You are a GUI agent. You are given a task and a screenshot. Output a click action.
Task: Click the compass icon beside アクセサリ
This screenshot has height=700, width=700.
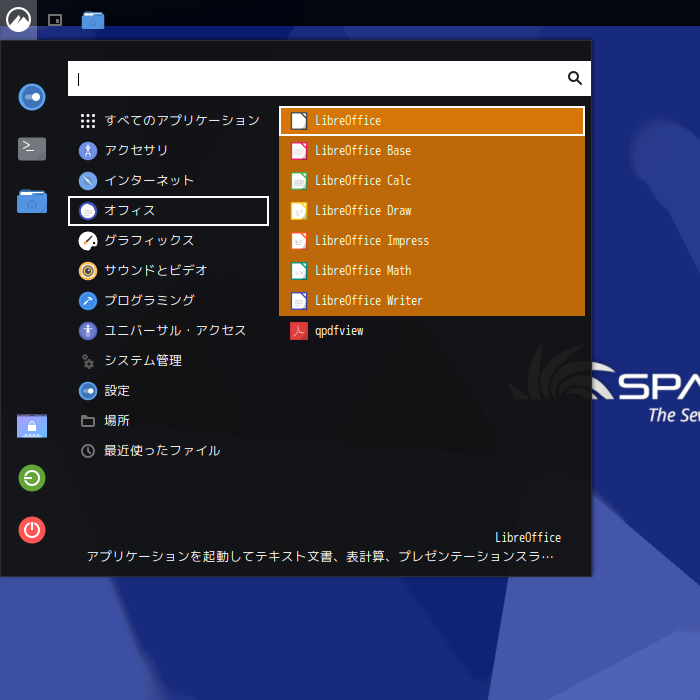point(88,151)
